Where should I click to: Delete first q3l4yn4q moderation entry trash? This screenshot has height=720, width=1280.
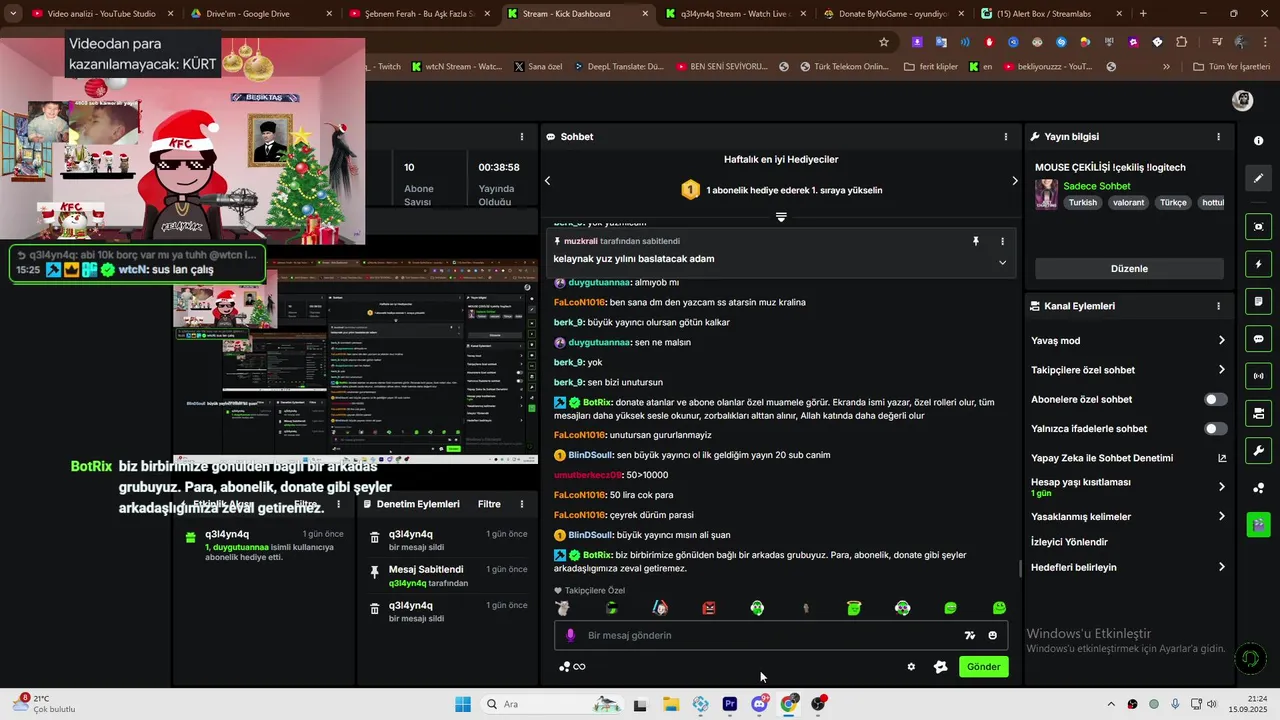click(x=375, y=538)
